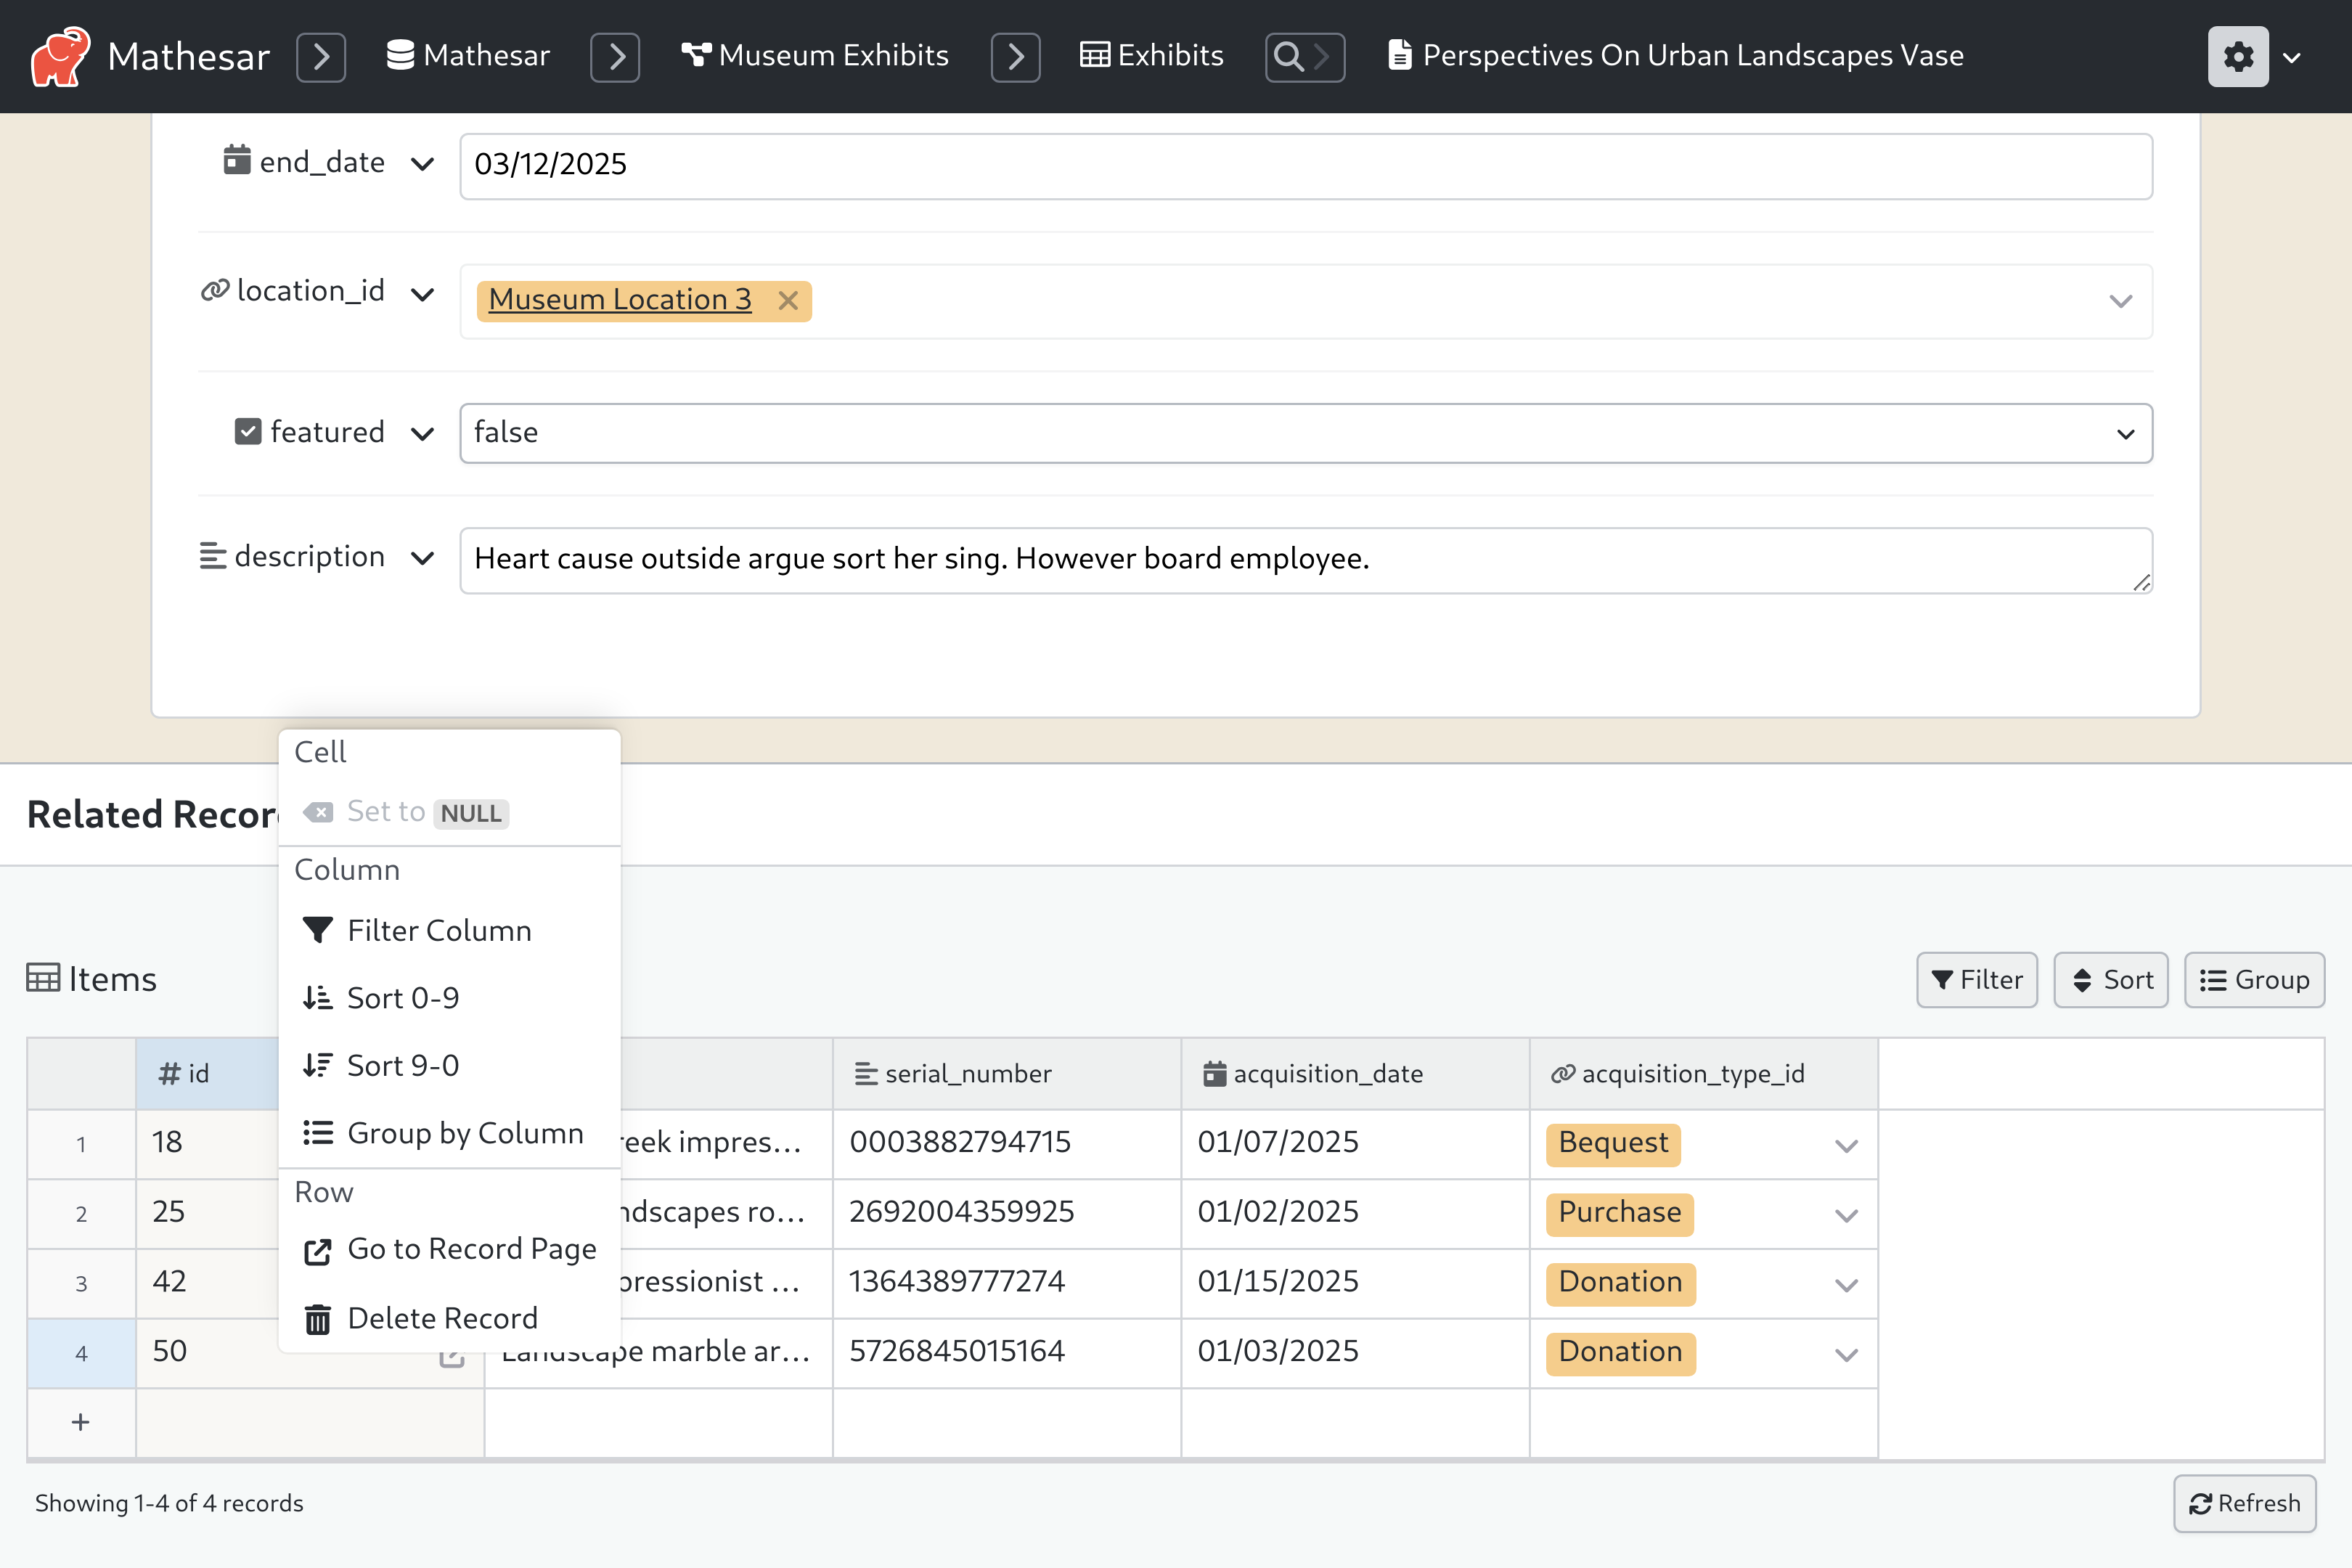Image resolution: width=2352 pixels, height=1568 pixels.
Task: Click the breadcrumb arrow after Mathesar logo
Action: [x=321, y=56]
